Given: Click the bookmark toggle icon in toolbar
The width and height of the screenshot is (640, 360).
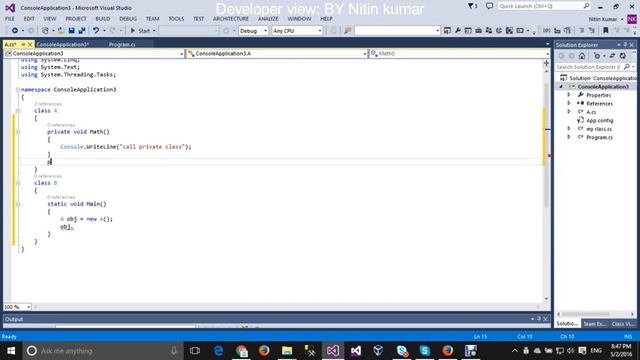Looking at the screenshot, I should click(606, 31).
